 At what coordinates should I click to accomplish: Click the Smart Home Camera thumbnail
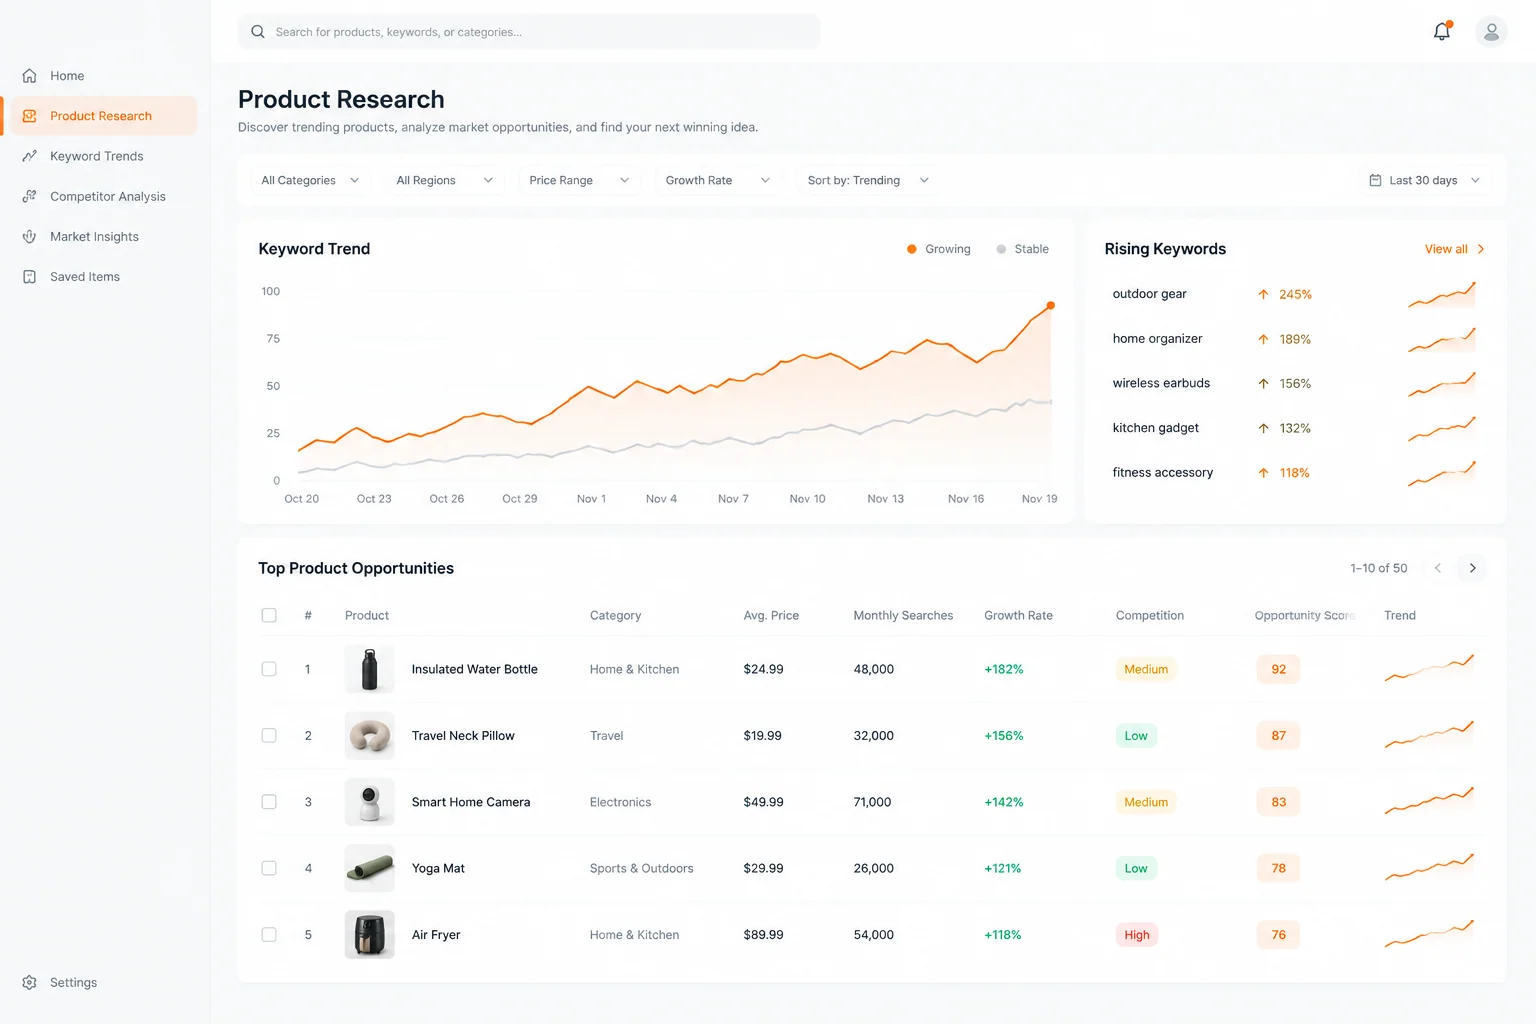click(x=369, y=802)
